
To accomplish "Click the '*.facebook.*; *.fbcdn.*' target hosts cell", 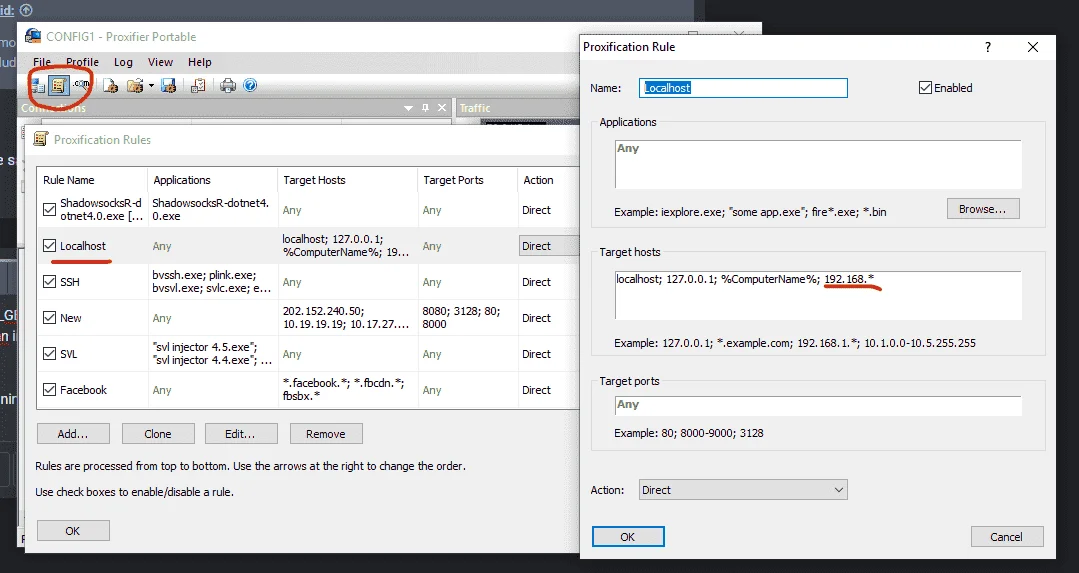I will click(348, 389).
